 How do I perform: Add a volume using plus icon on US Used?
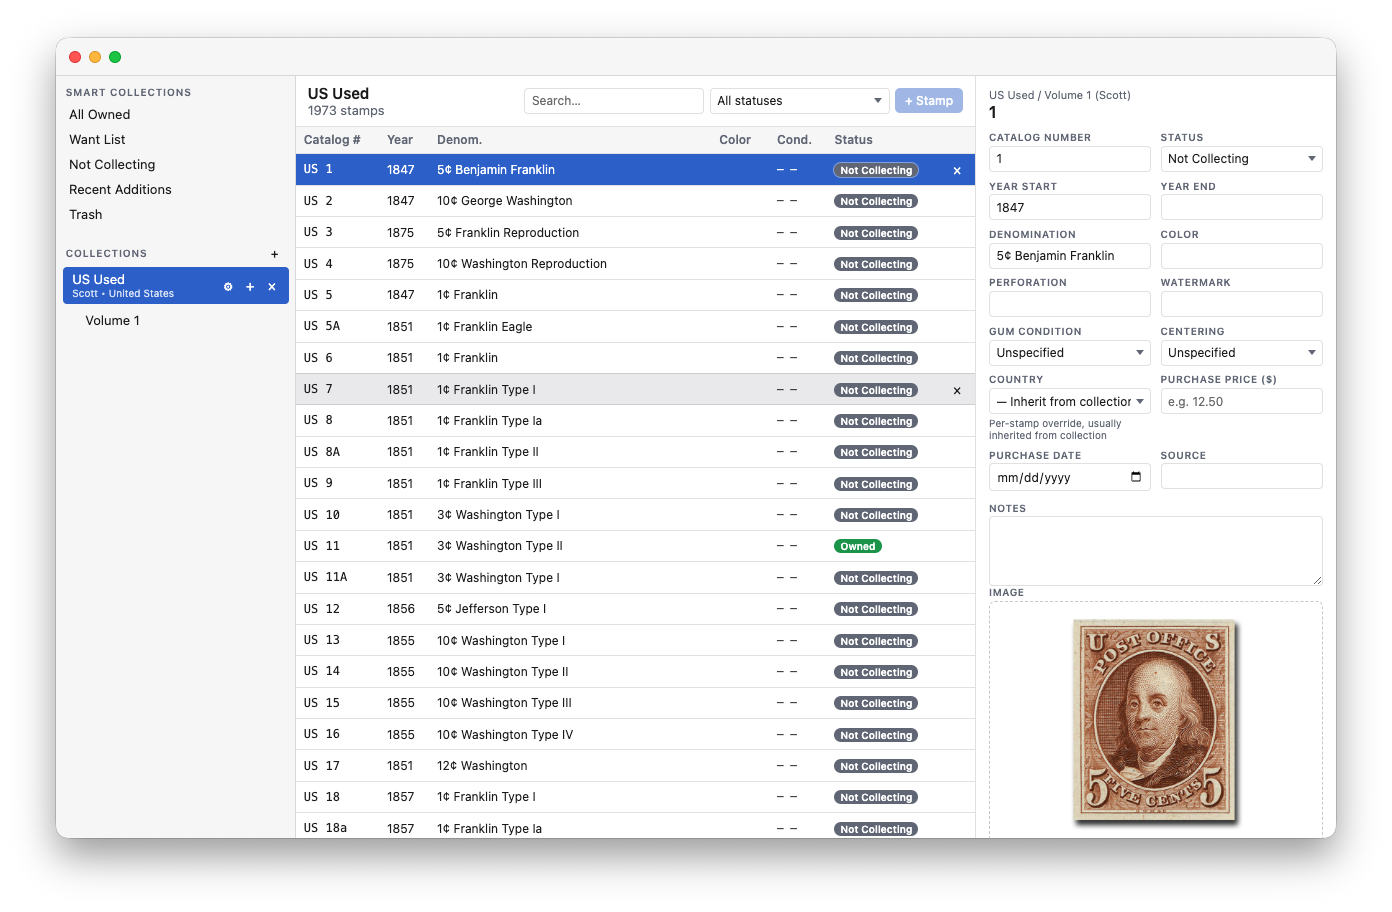250,286
